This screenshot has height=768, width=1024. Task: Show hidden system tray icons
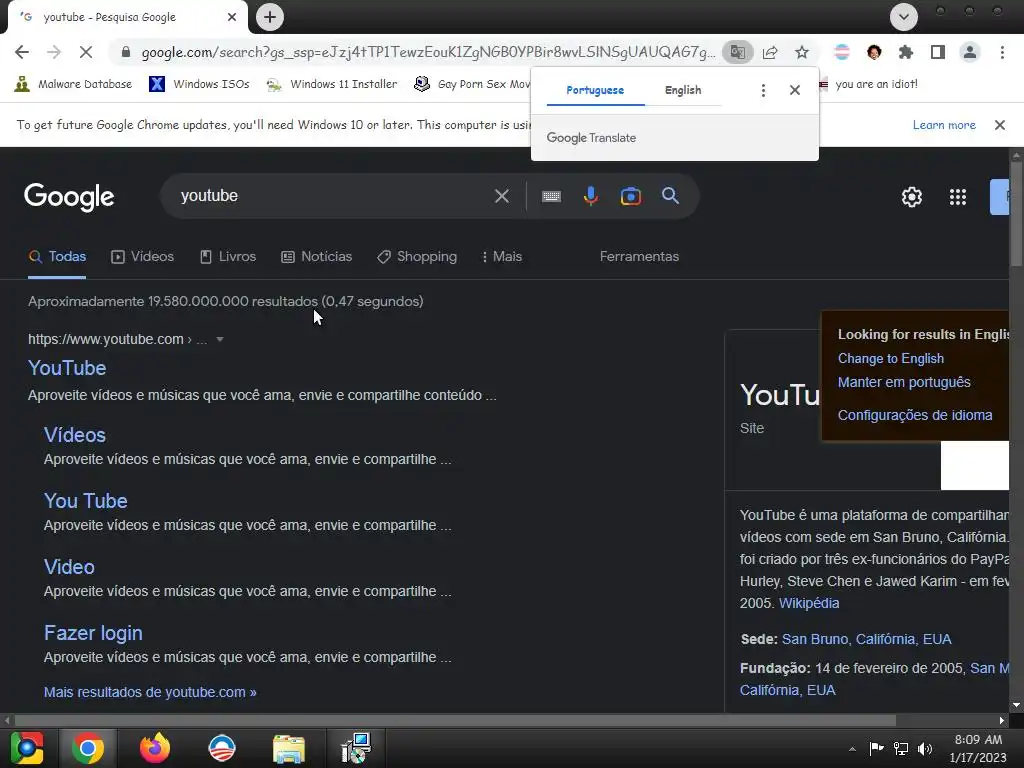(852, 748)
